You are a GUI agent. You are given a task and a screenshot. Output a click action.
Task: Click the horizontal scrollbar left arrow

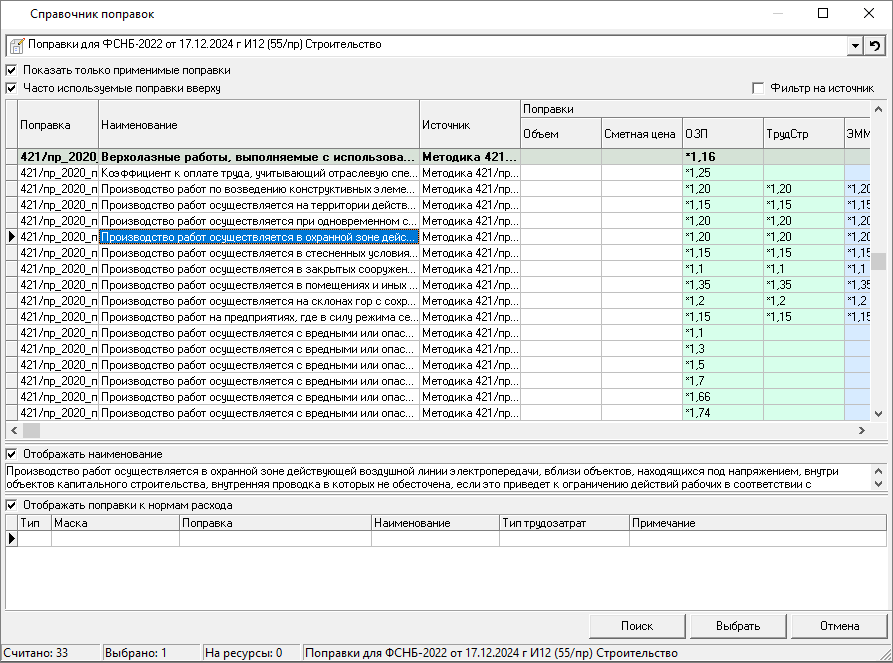pos(13,430)
